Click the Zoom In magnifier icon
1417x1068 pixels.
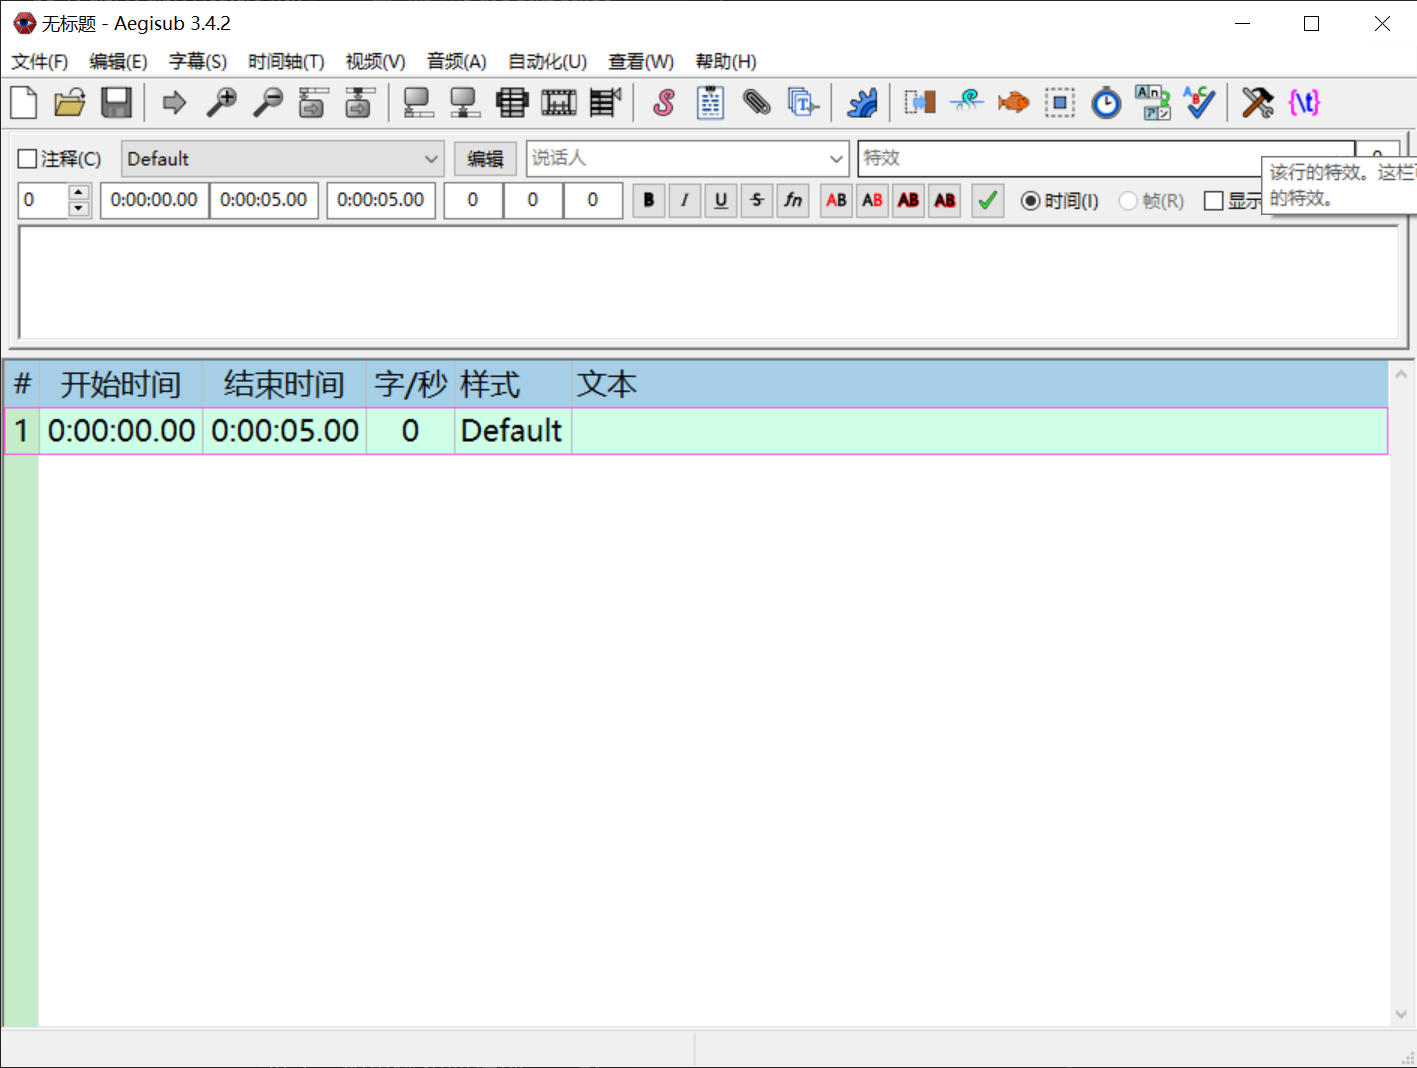point(221,102)
